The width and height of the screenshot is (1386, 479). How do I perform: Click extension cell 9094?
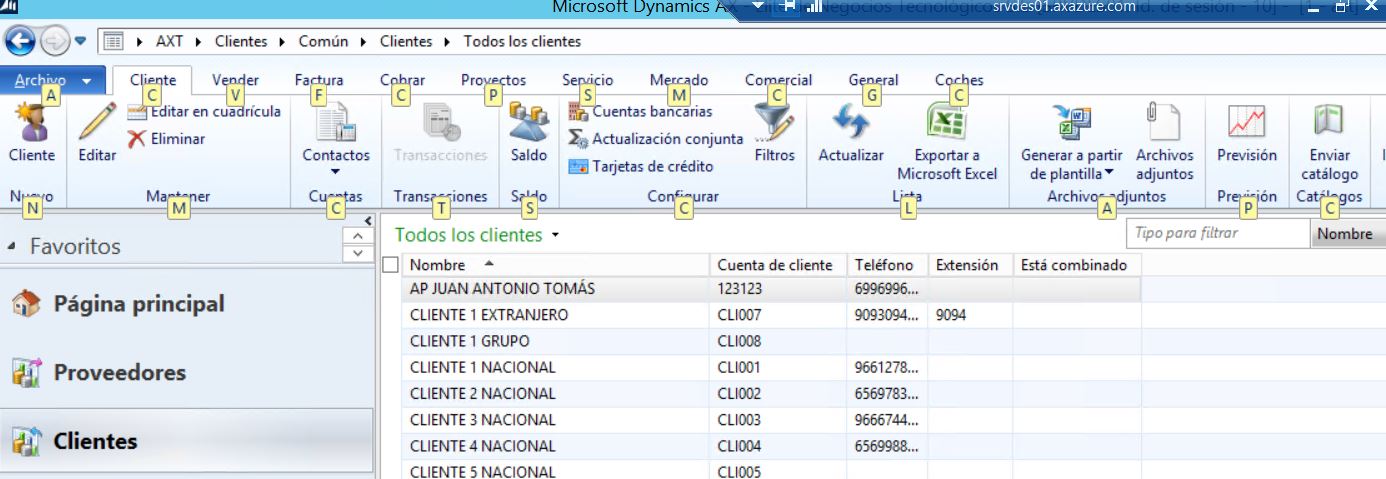click(x=971, y=315)
